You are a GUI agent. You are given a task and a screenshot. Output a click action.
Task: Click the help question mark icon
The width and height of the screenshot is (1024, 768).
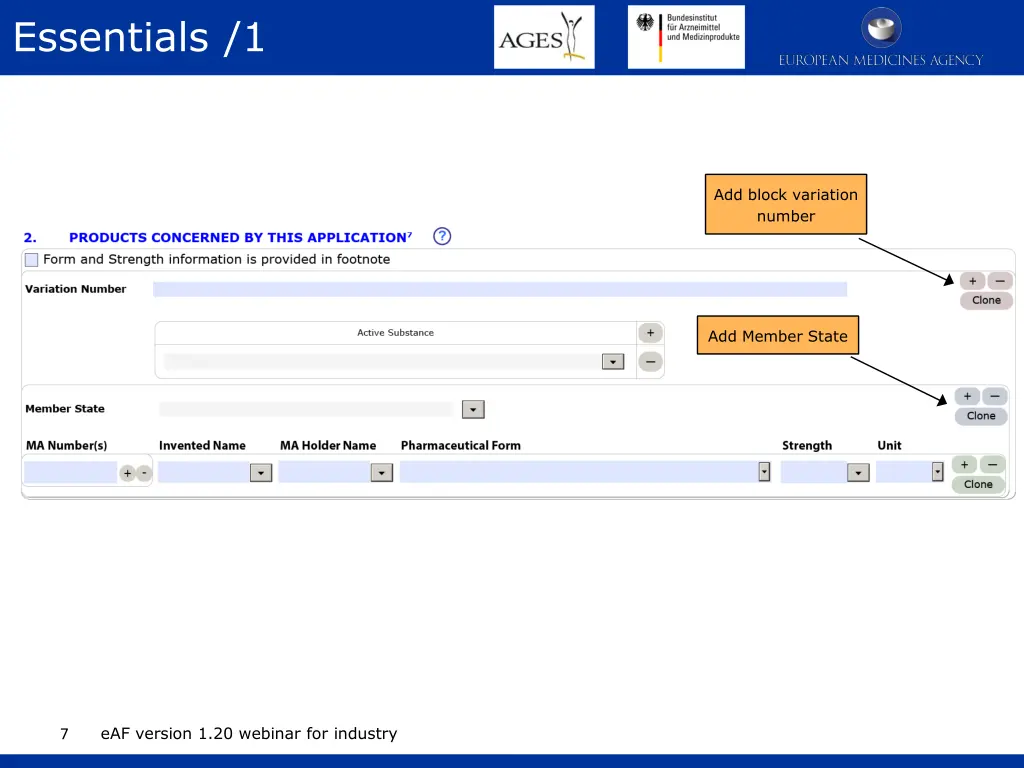[x=442, y=236]
